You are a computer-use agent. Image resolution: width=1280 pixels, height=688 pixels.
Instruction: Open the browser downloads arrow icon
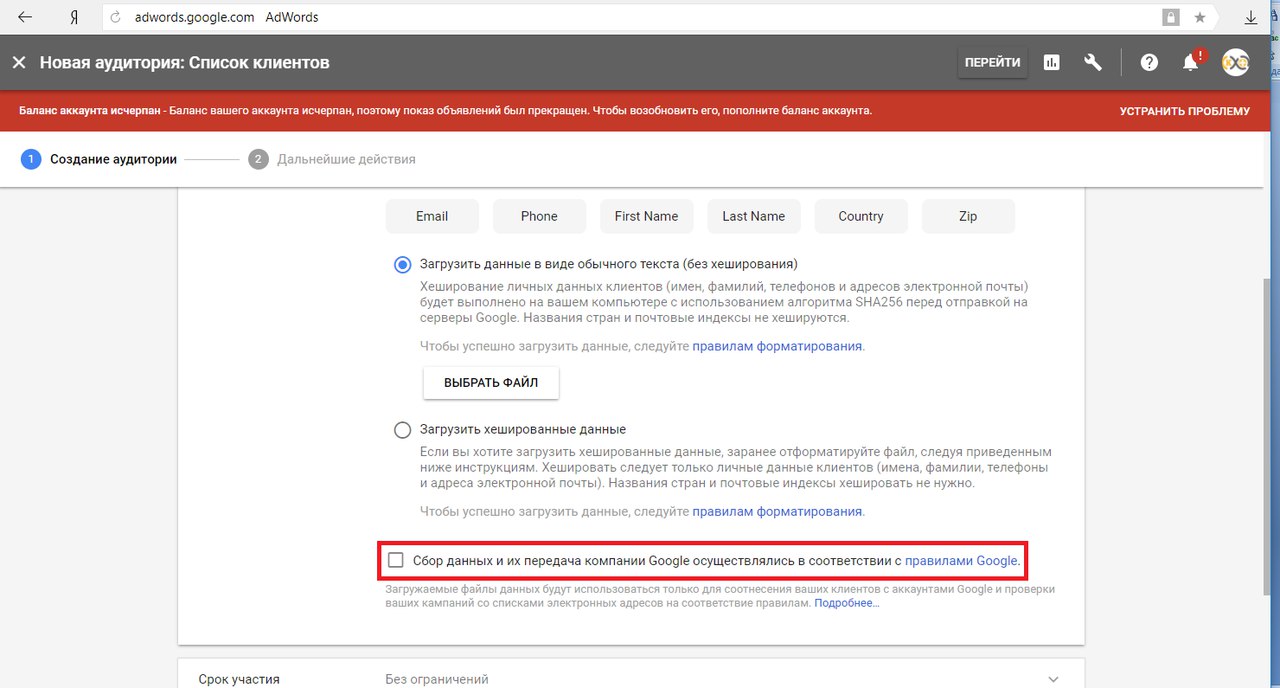(x=1250, y=18)
